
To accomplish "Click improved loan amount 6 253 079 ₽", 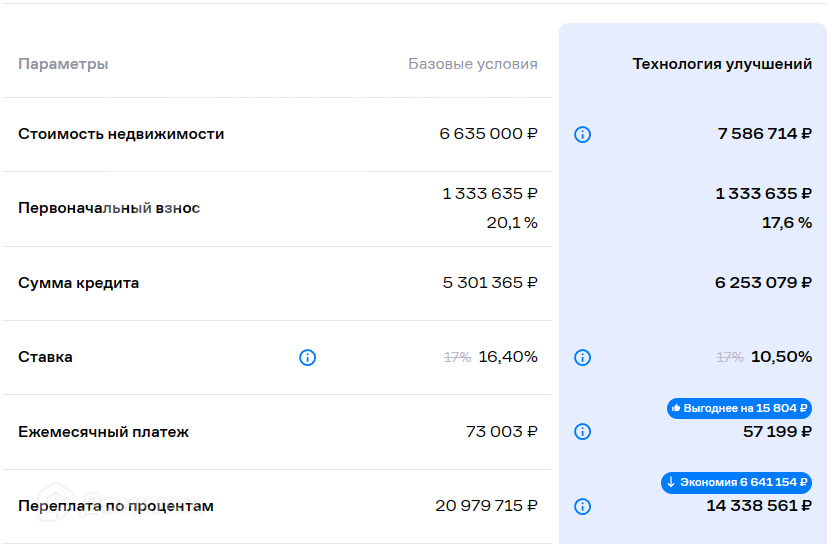I will coord(763,283).
